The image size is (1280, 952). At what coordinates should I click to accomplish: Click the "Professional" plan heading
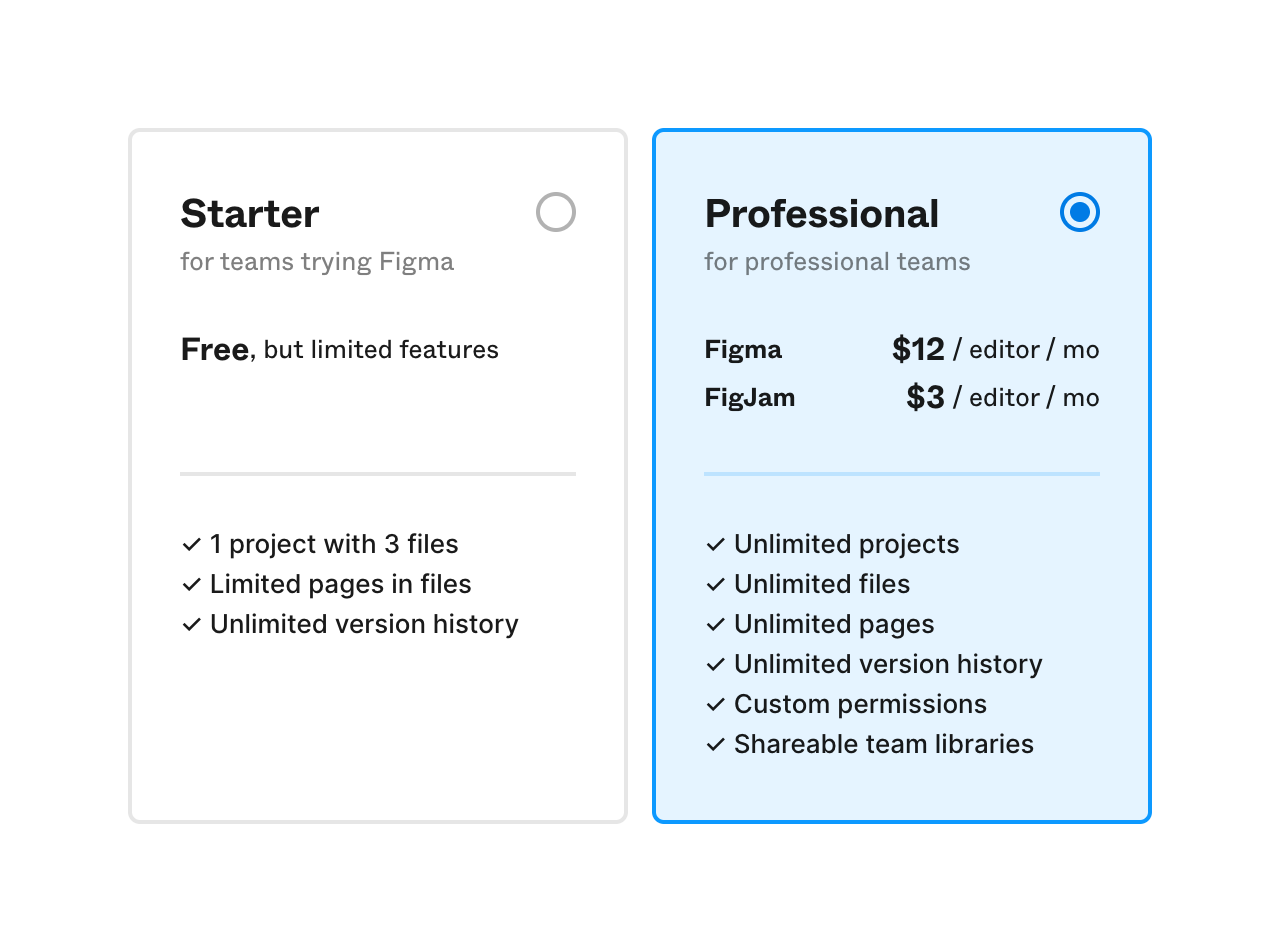pos(821,213)
